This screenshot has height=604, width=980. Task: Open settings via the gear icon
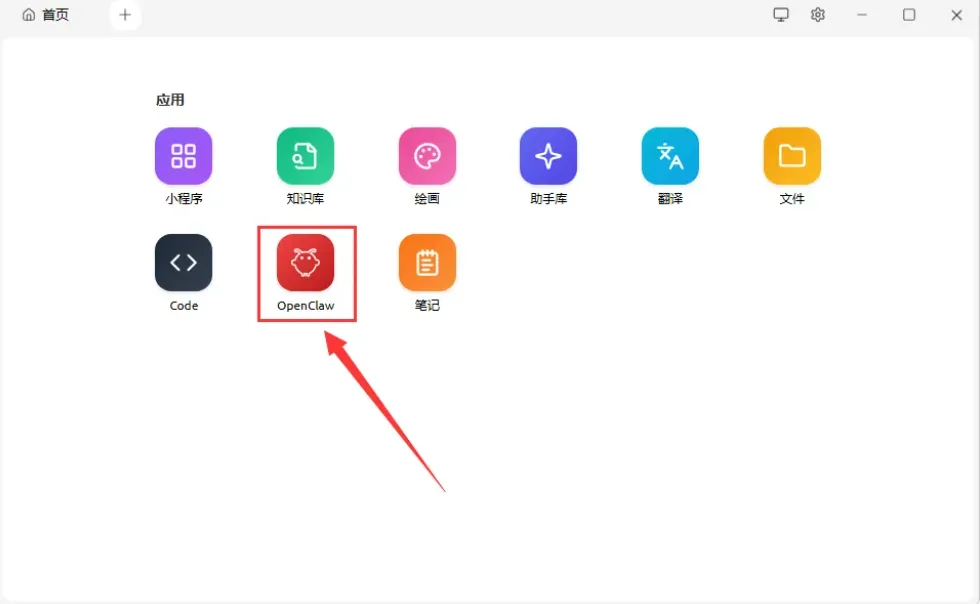click(x=818, y=14)
